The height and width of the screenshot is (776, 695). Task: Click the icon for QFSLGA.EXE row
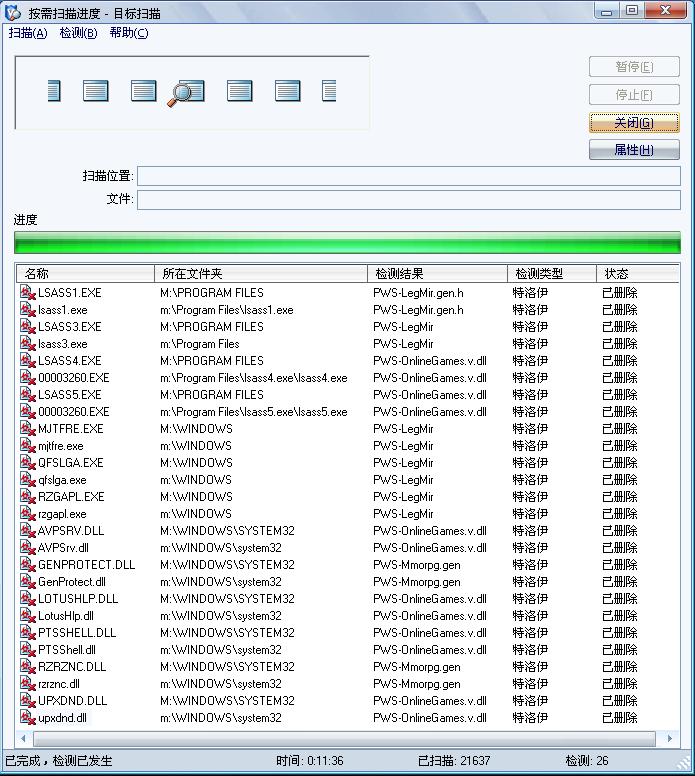[x=27, y=463]
